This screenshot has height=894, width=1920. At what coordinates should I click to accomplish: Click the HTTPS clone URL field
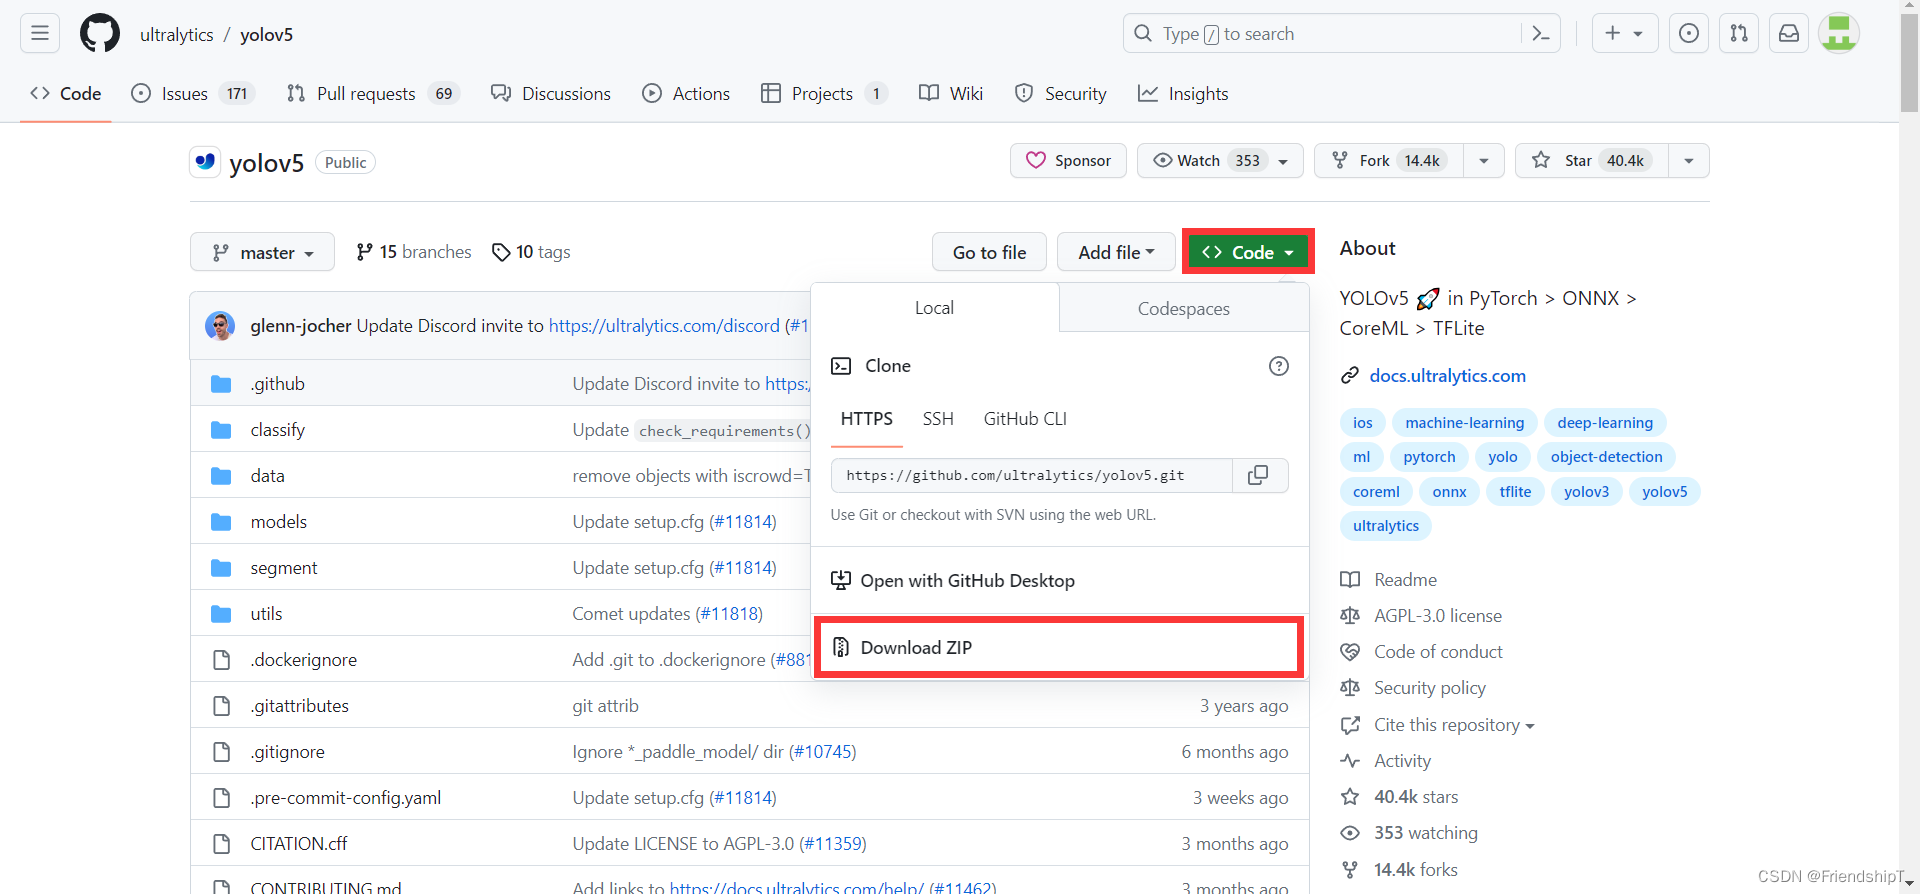coord(1031,475)
